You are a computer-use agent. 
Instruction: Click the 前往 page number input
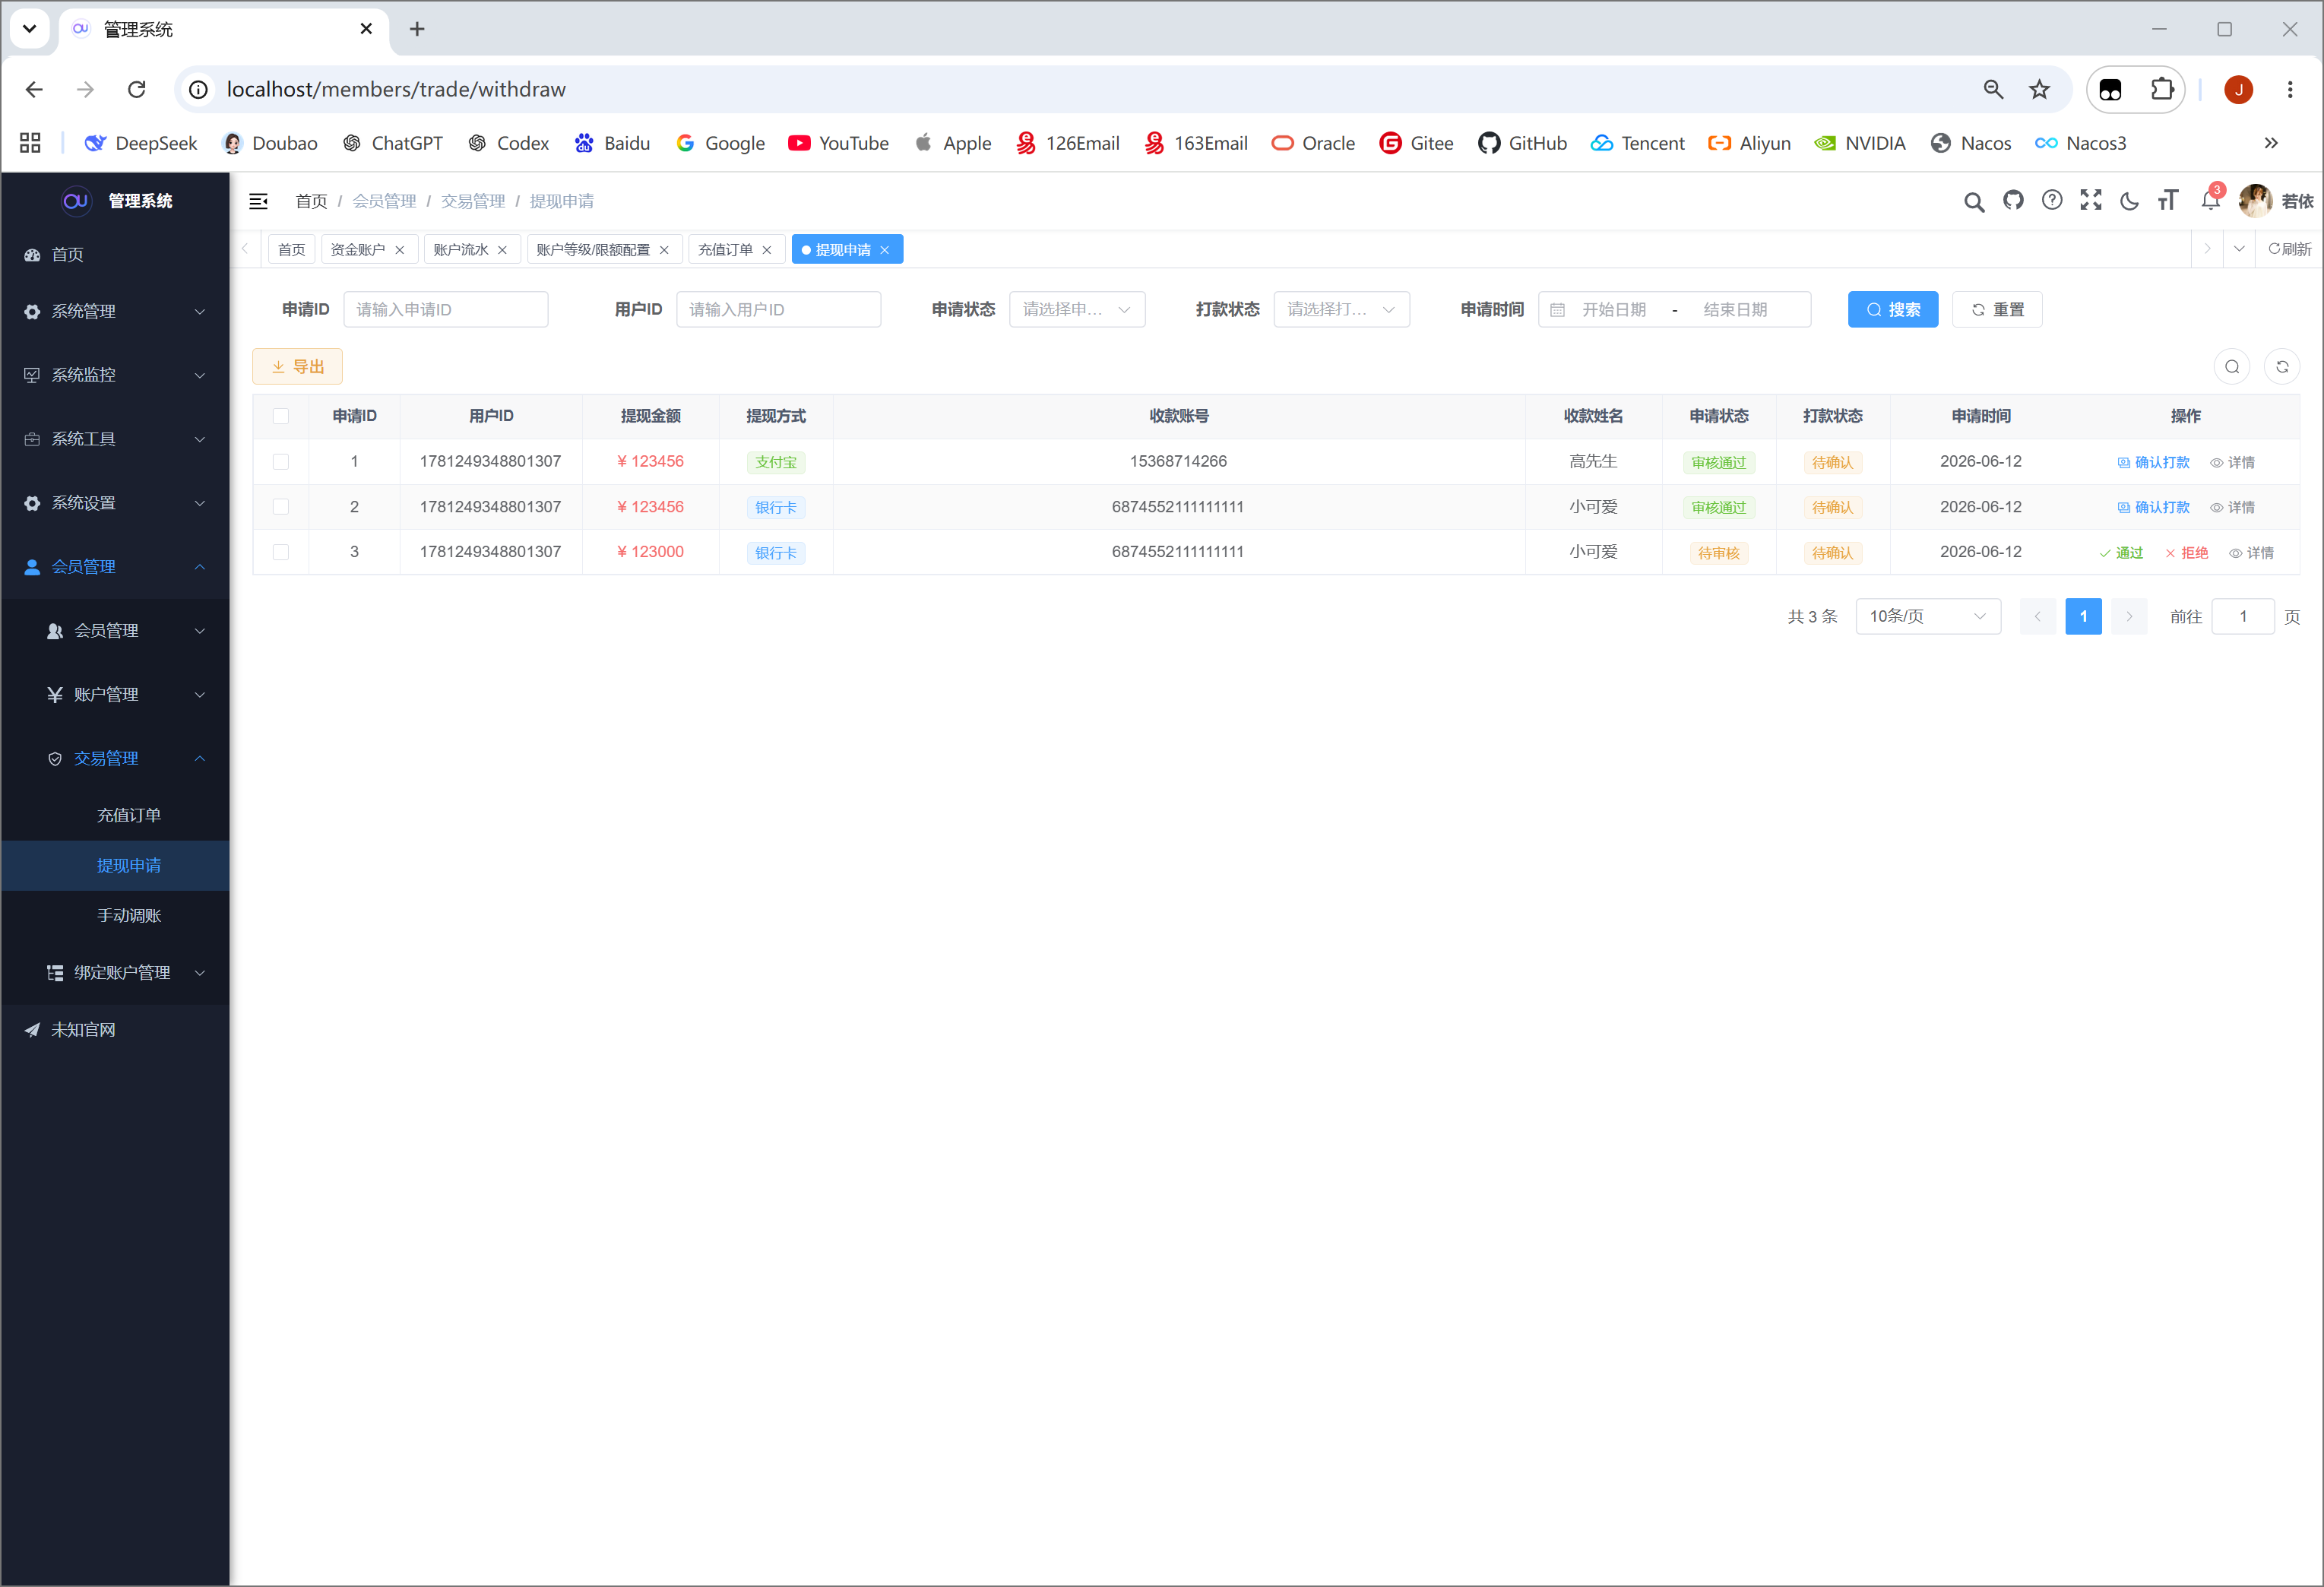[2242, 616]
